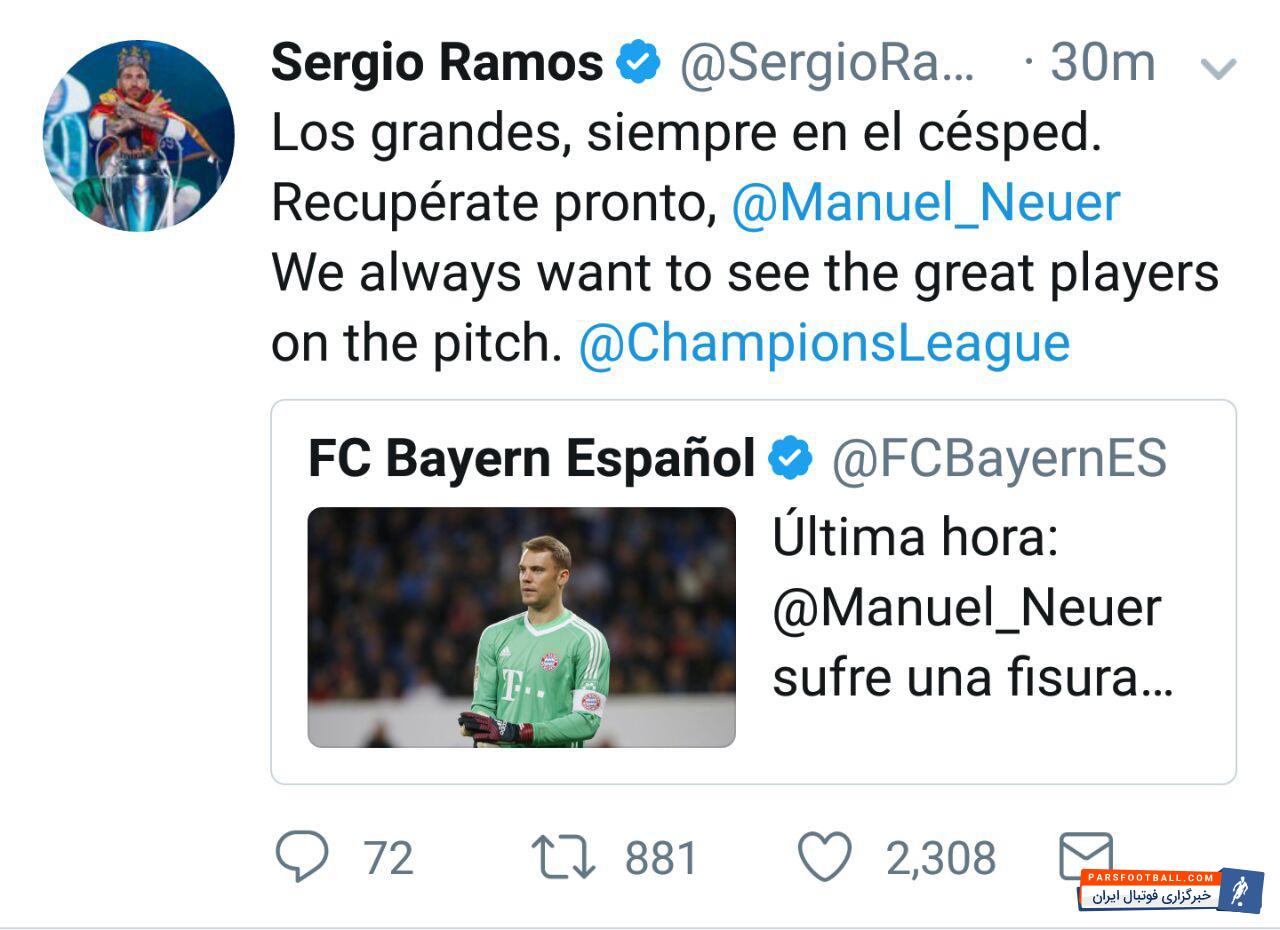Open the Sergio Ramos display name

(437, 63)
